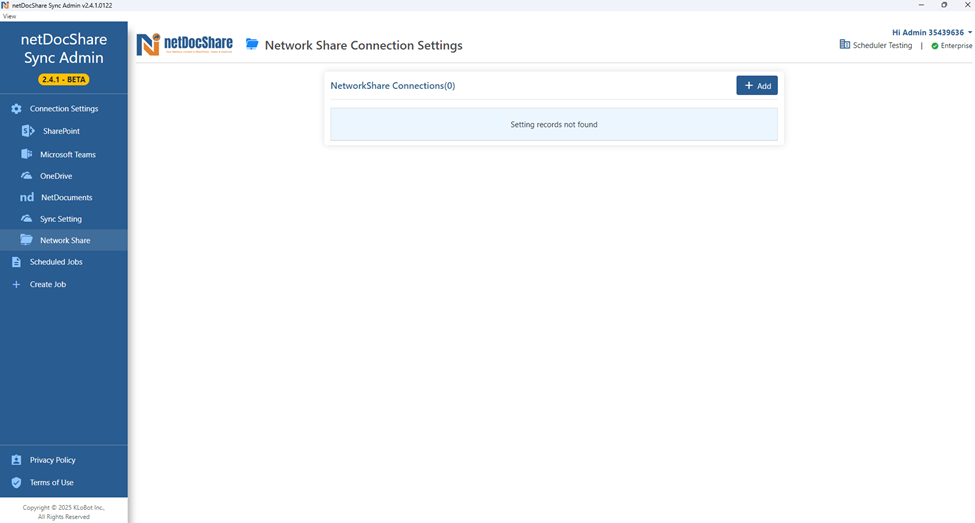Click the netDocShare logo in the header
This screenshot has height=523, width=975.
185,45
